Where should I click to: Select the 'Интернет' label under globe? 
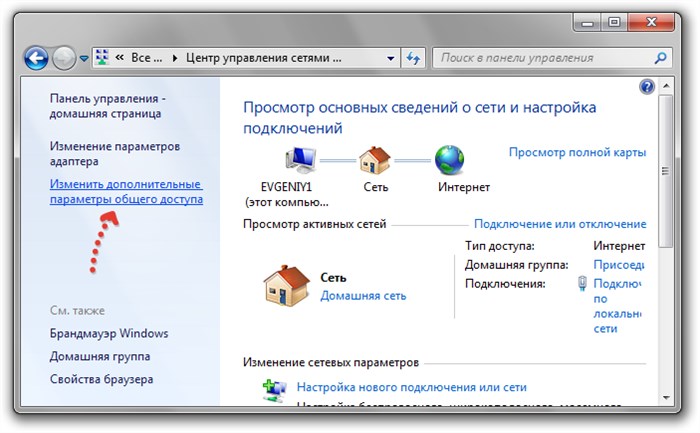click(x=464, y=187)
